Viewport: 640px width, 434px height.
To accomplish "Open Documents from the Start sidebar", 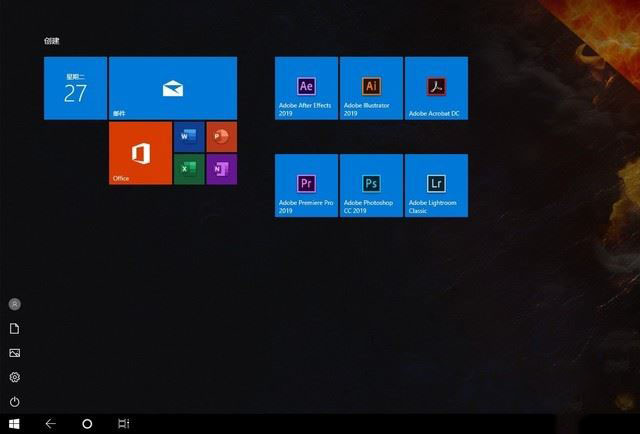I will [x=15, y=329].
